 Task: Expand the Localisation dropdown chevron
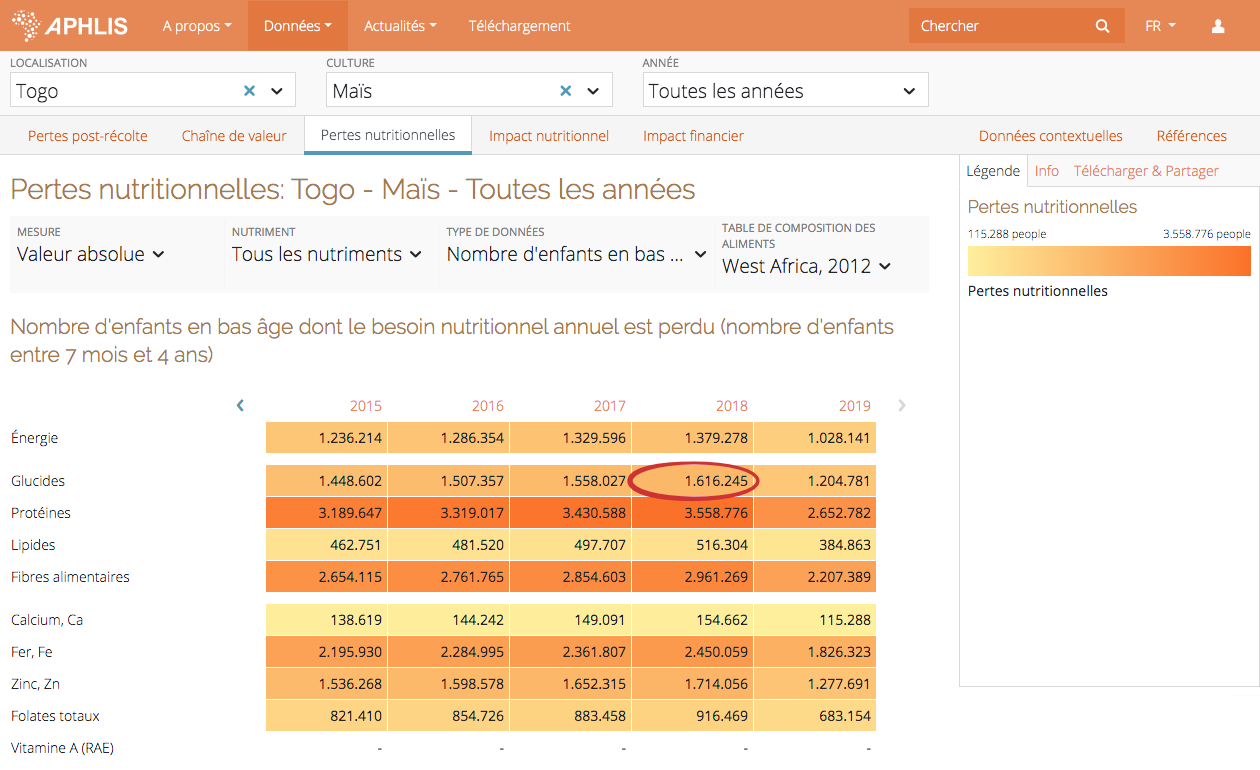point(277,91)
